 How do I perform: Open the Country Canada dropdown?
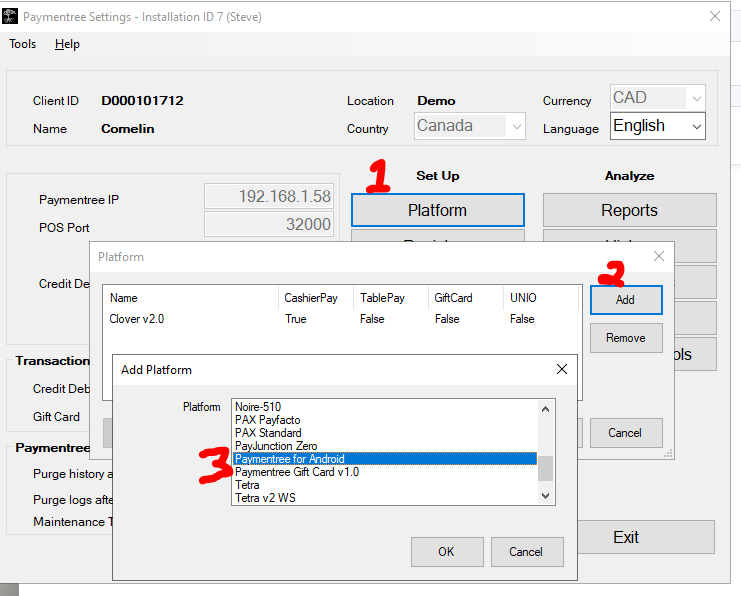(470, 126)
